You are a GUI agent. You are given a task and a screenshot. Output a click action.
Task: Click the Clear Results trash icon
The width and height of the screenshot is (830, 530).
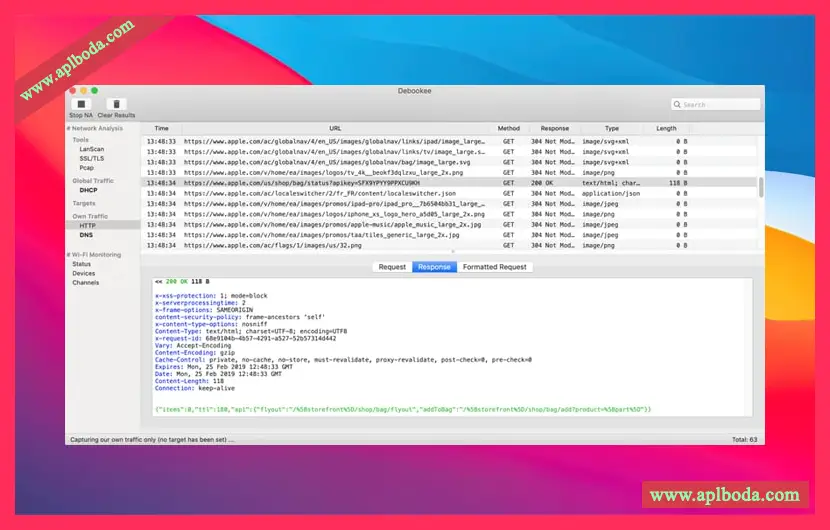[x=116, y=104]
